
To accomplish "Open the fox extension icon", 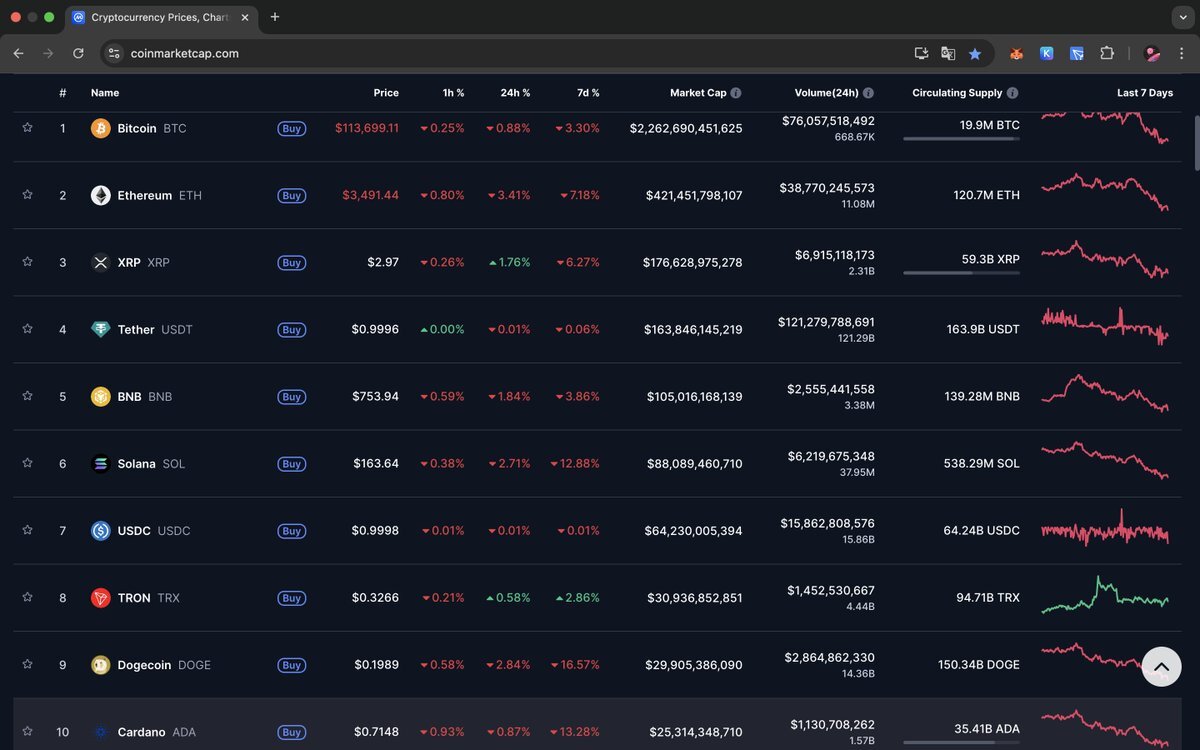I will [x=1016, y=53].
